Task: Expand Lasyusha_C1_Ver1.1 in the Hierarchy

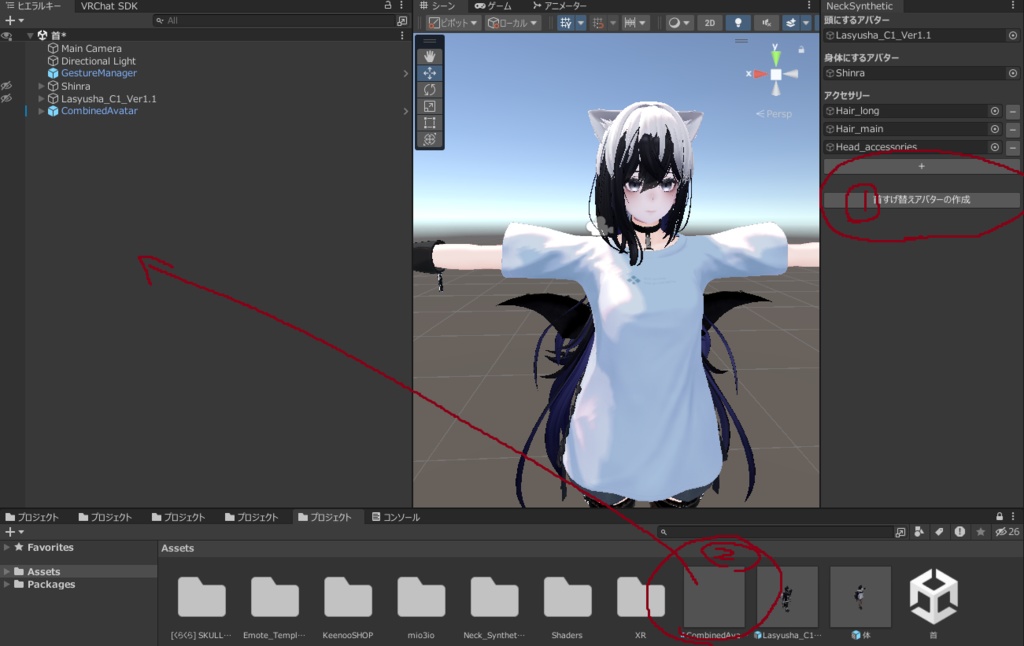Action: click(41, 99)
